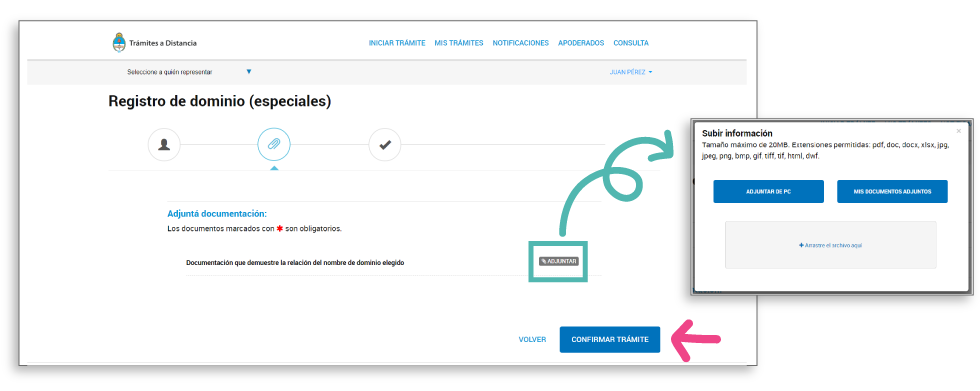Open the CONSULTA menu item
The image size is (980, 391).
(631, 43)
